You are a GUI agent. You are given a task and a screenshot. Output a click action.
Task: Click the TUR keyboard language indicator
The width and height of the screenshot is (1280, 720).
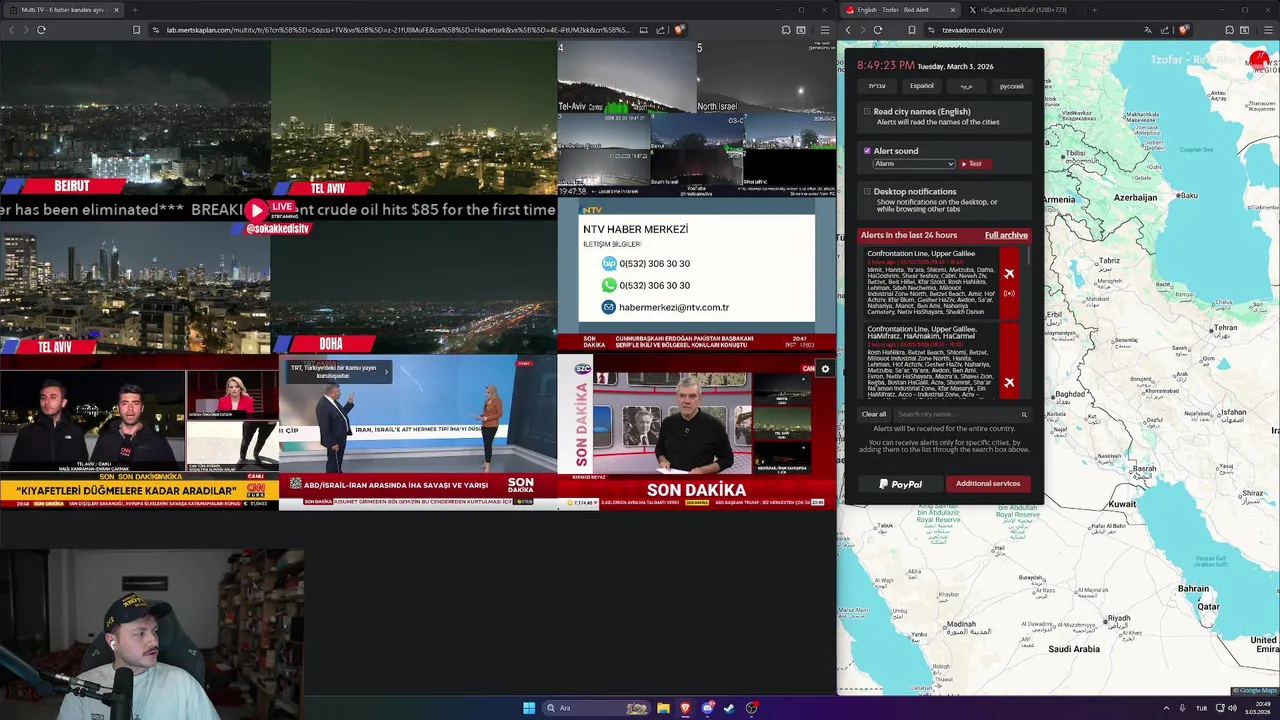(1201, 708)
